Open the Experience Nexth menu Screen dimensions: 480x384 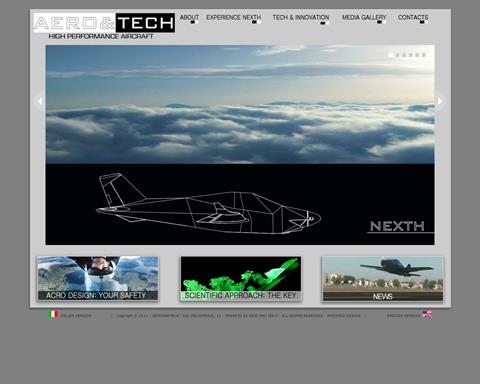pyautogui.click(x=233, y=17)
